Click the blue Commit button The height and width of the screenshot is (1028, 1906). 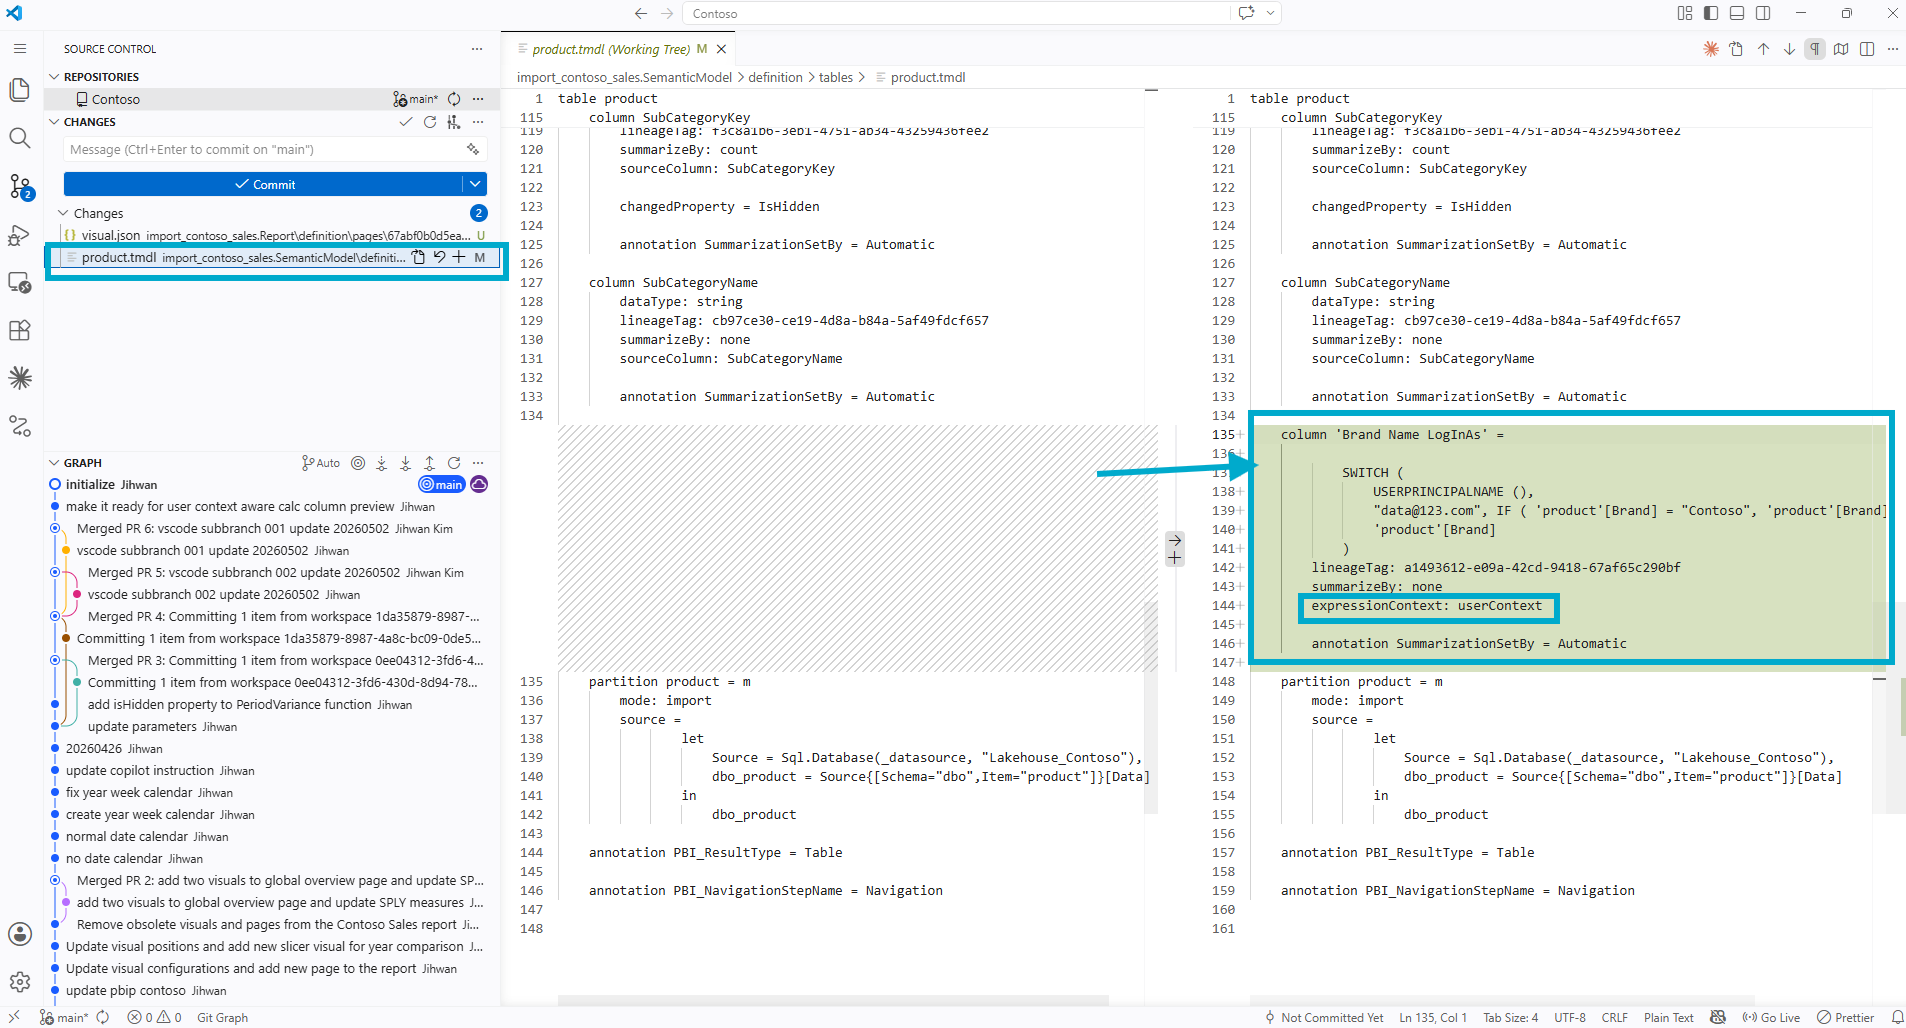[x=263, y=184]
